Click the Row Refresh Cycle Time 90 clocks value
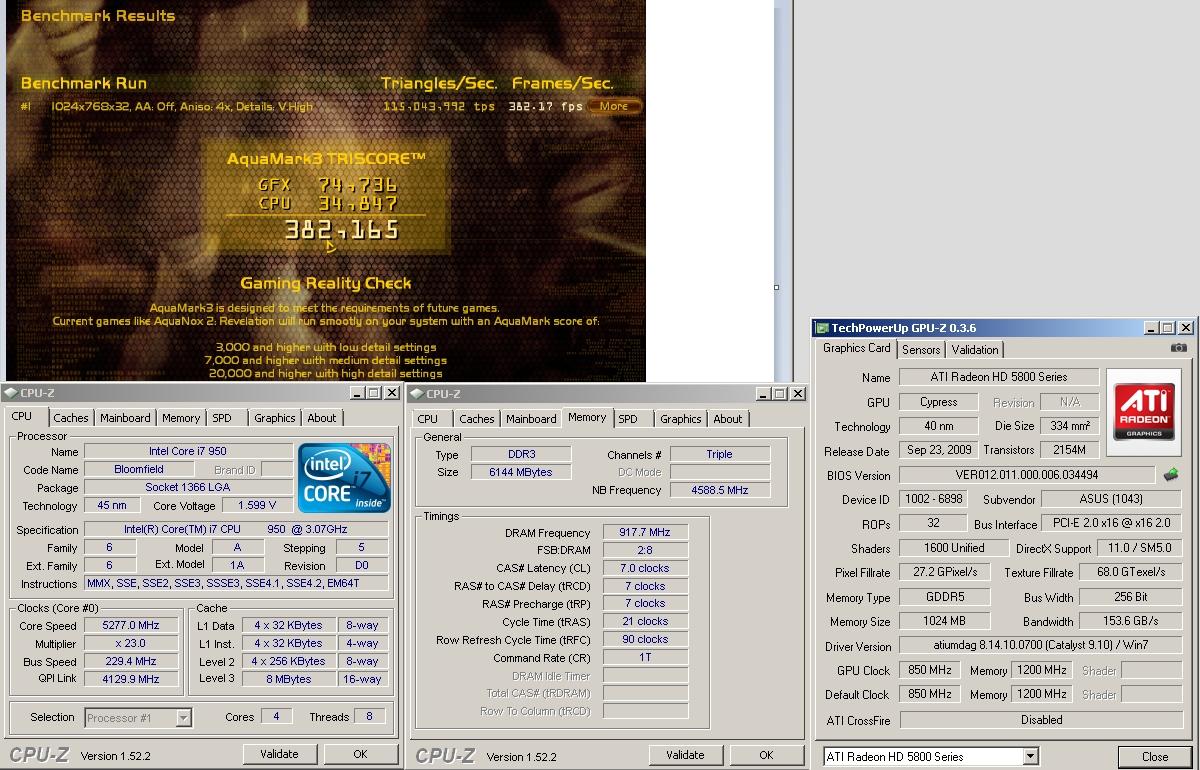The width and height of the screenshot is (1200, 770). coord(645,639)
